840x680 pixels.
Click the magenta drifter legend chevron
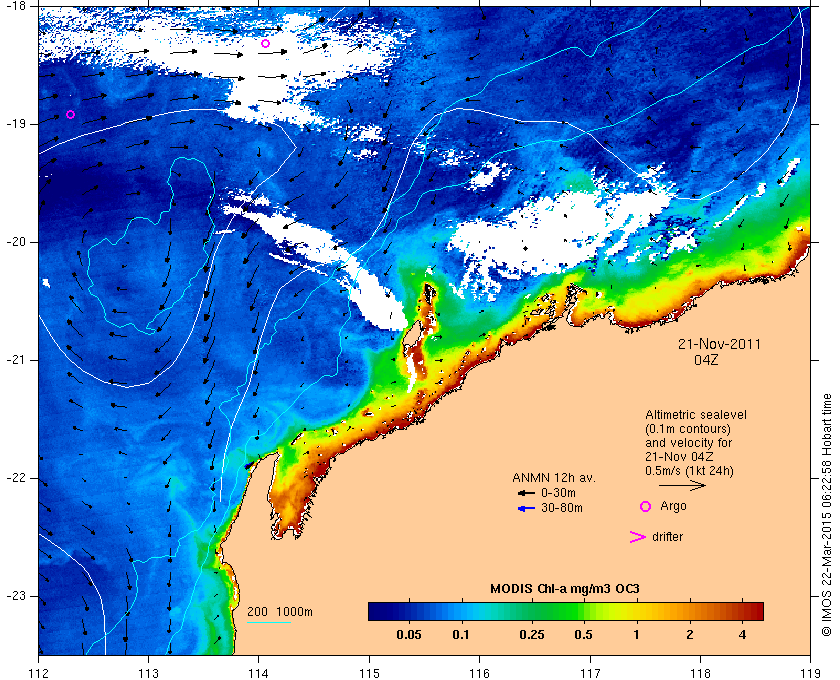coord(638,537)
